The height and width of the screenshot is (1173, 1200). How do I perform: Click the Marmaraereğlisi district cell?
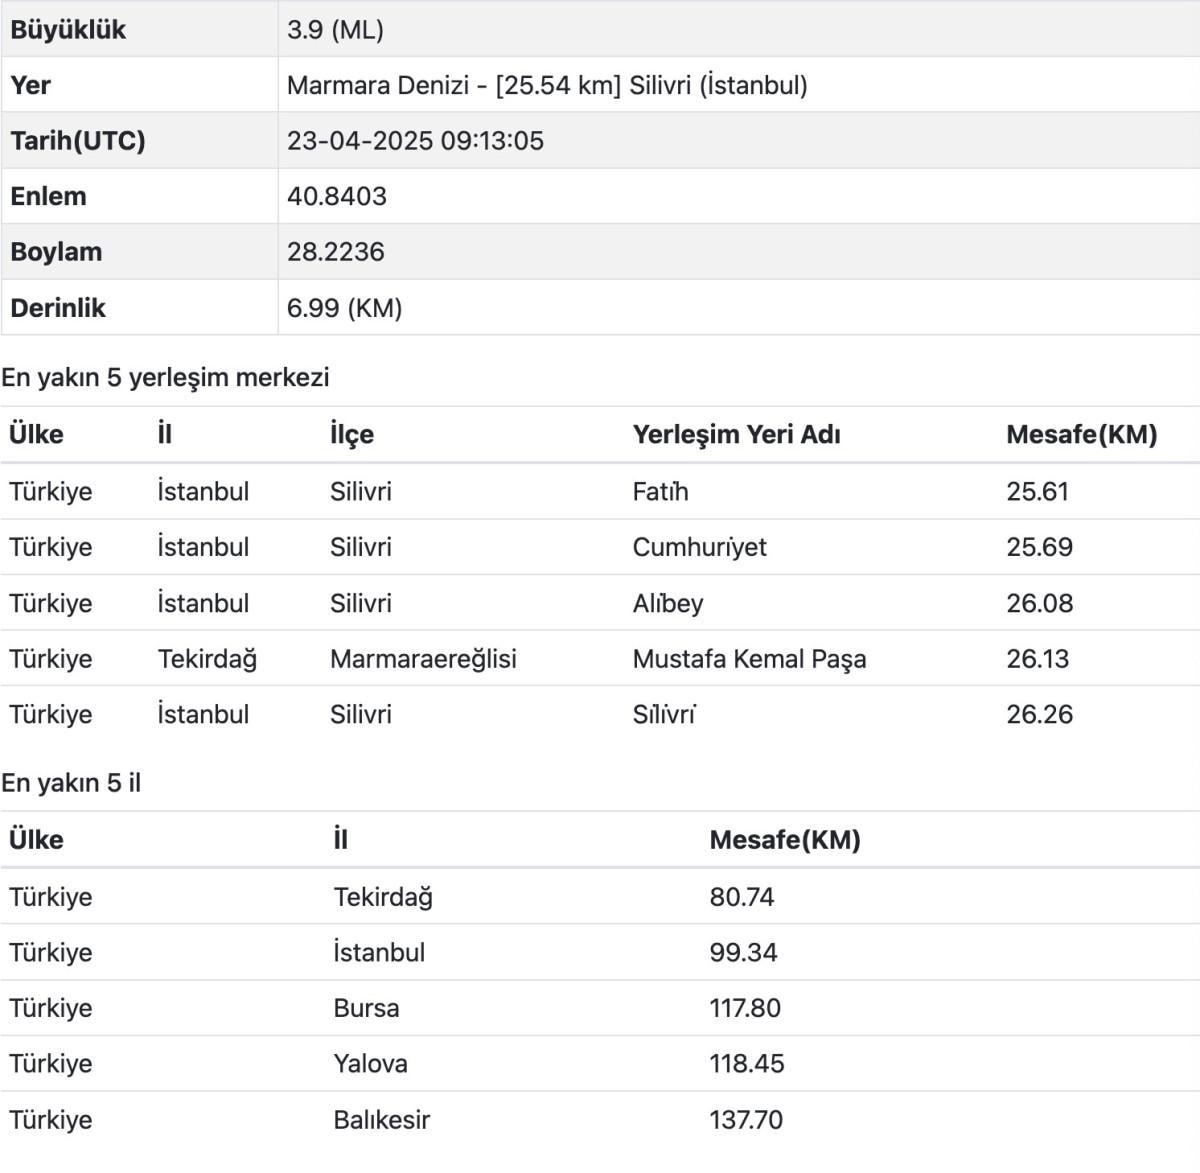pyautogui.click(x=423, y=659)
